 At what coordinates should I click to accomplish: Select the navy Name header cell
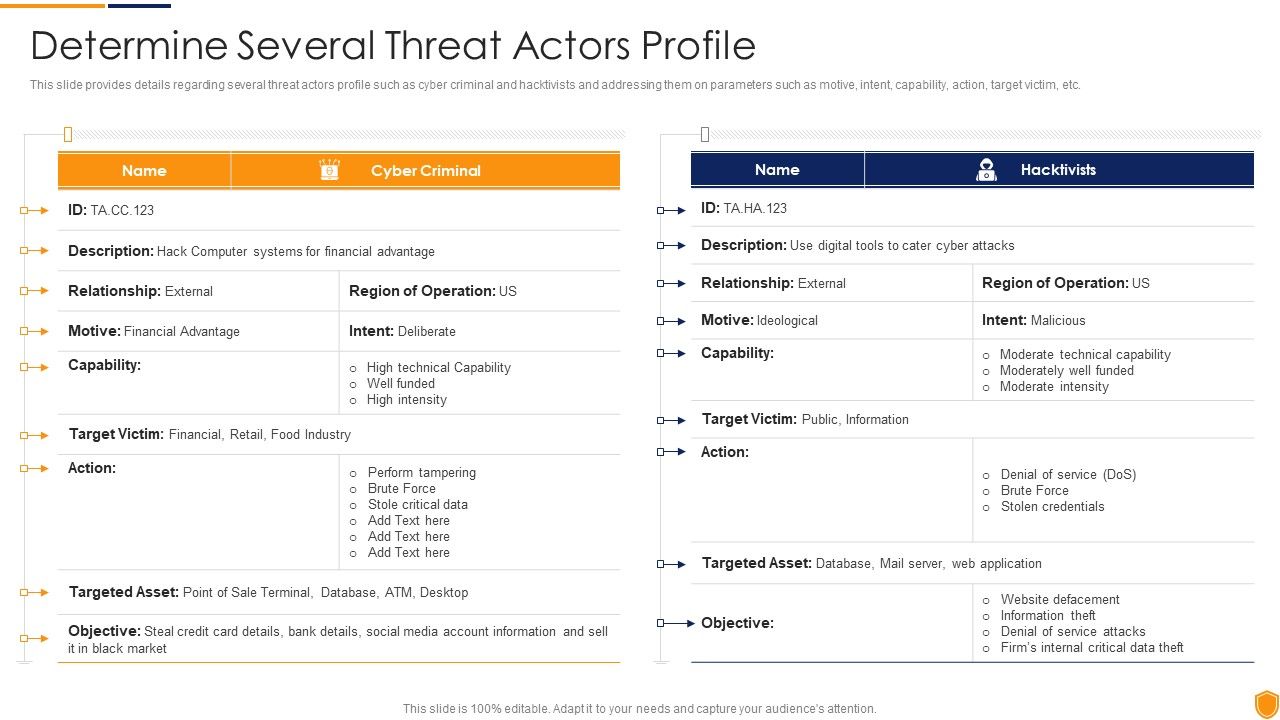tap(777, 170)
